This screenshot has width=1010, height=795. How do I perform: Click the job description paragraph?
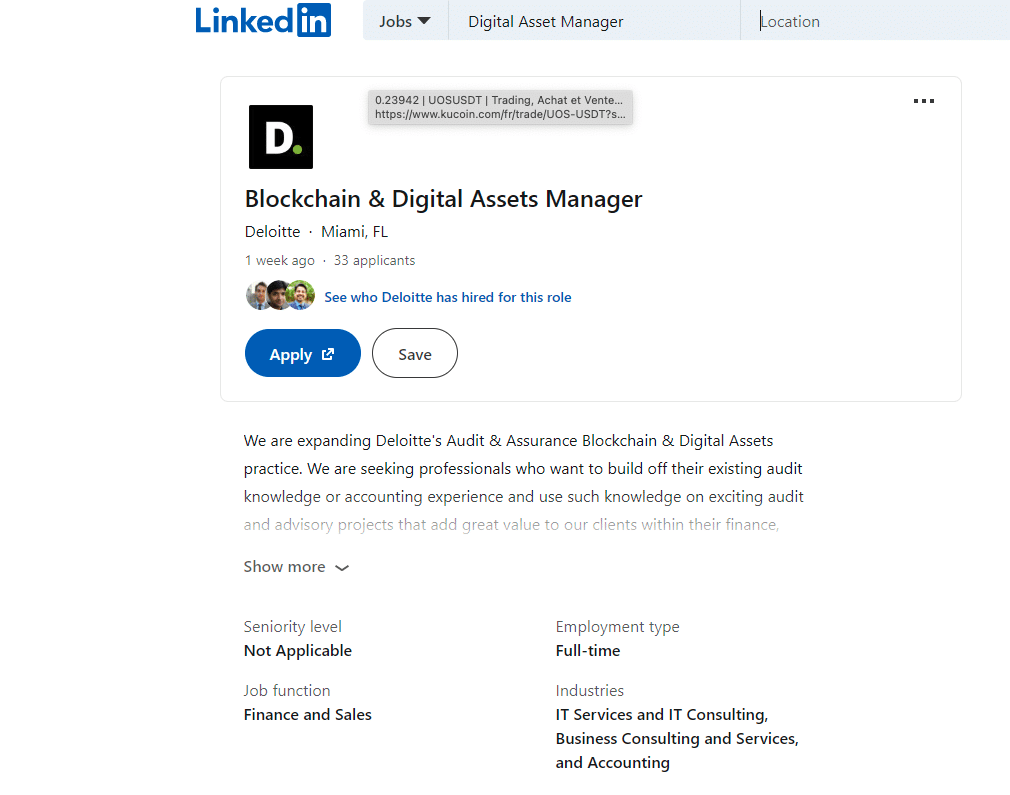click(x=524, y=483)
